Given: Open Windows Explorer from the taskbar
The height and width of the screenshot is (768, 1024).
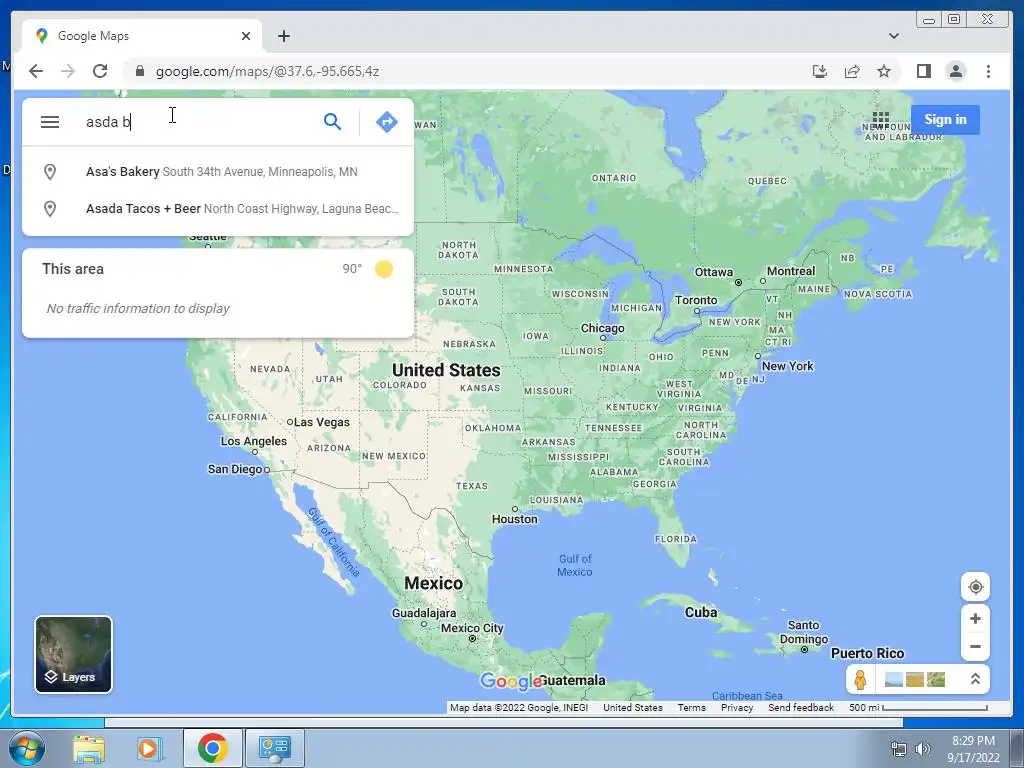Looking at the screenshot, I should pyautogui.click(x=89, y=748).
